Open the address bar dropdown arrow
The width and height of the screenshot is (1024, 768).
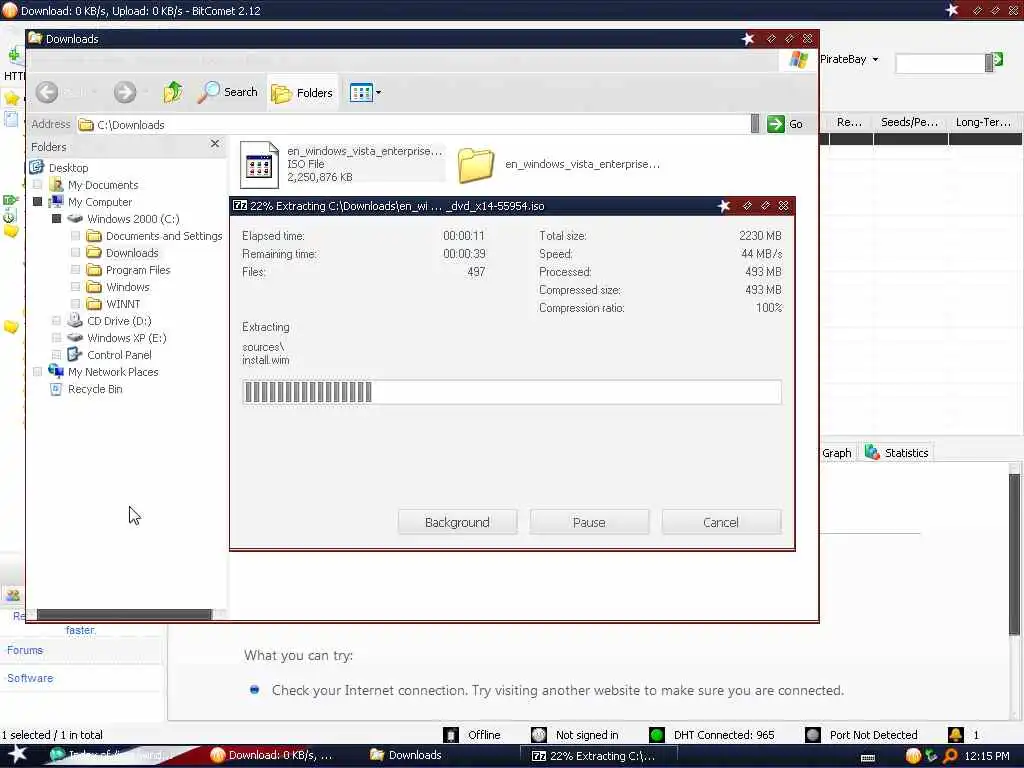pyautogui.click(x=755, y=124)
